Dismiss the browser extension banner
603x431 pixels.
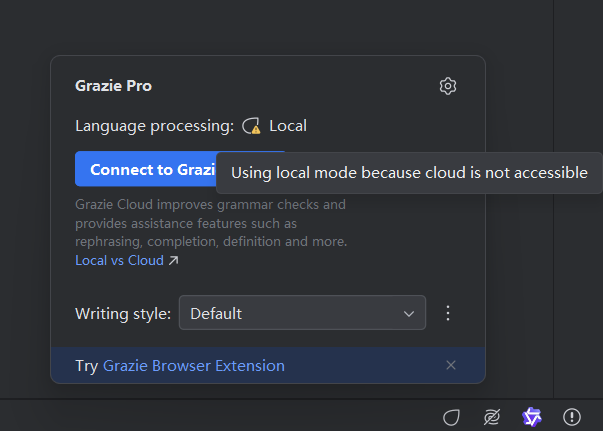pos(451,365)
